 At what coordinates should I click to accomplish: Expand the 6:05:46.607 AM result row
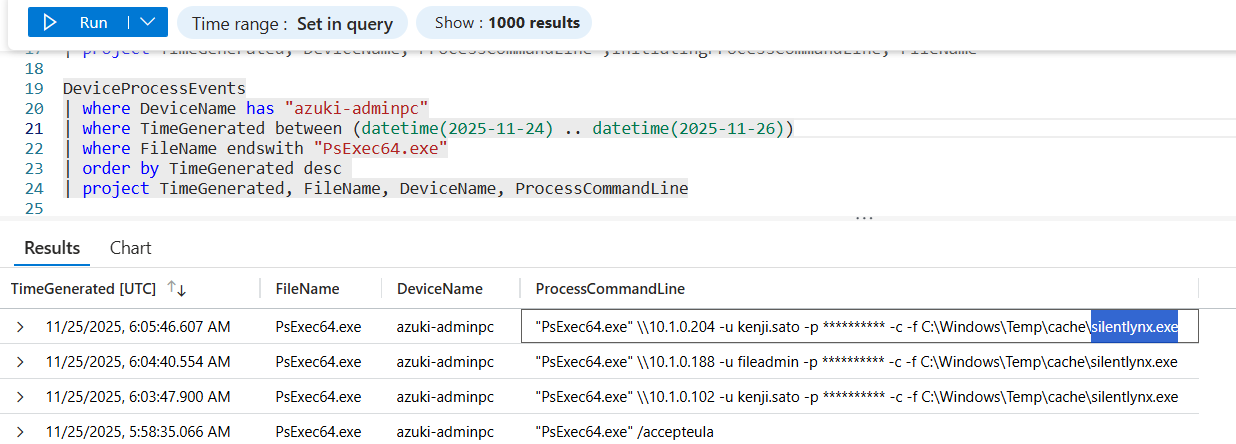pos(20,326)
